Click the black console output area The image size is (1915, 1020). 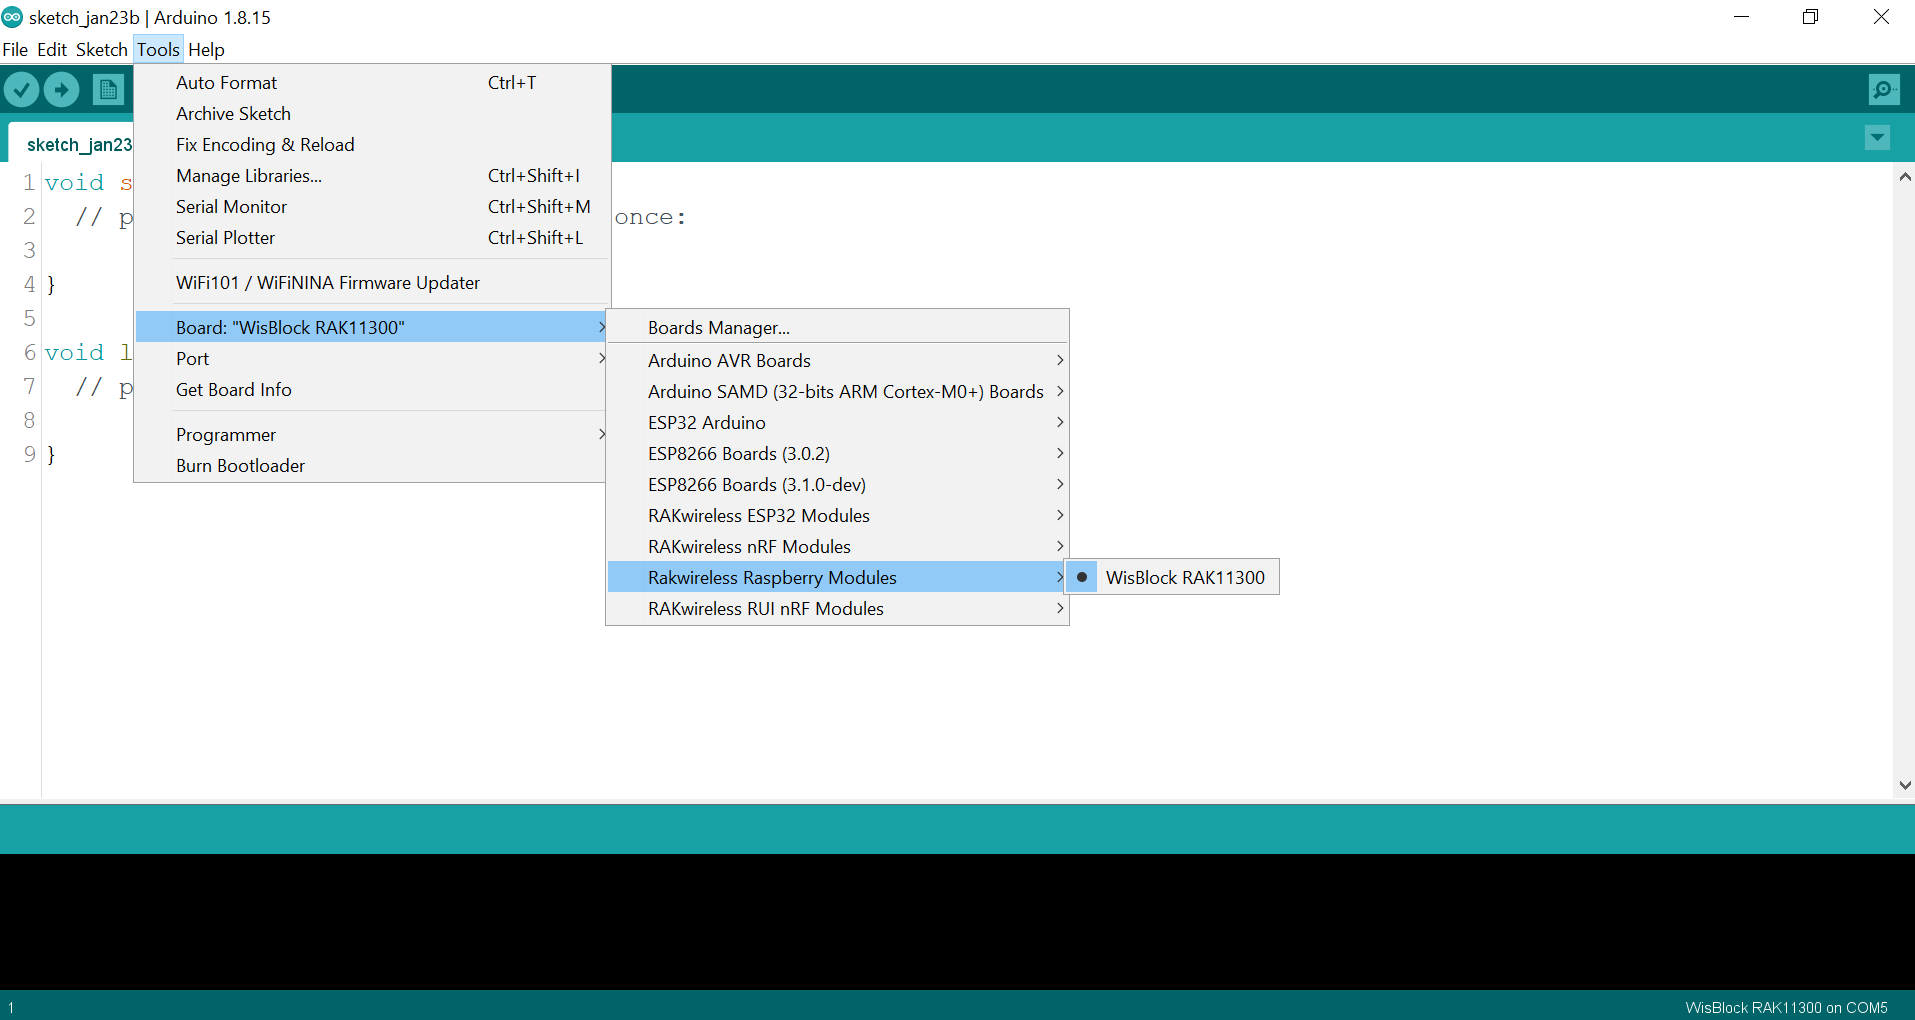957,921
